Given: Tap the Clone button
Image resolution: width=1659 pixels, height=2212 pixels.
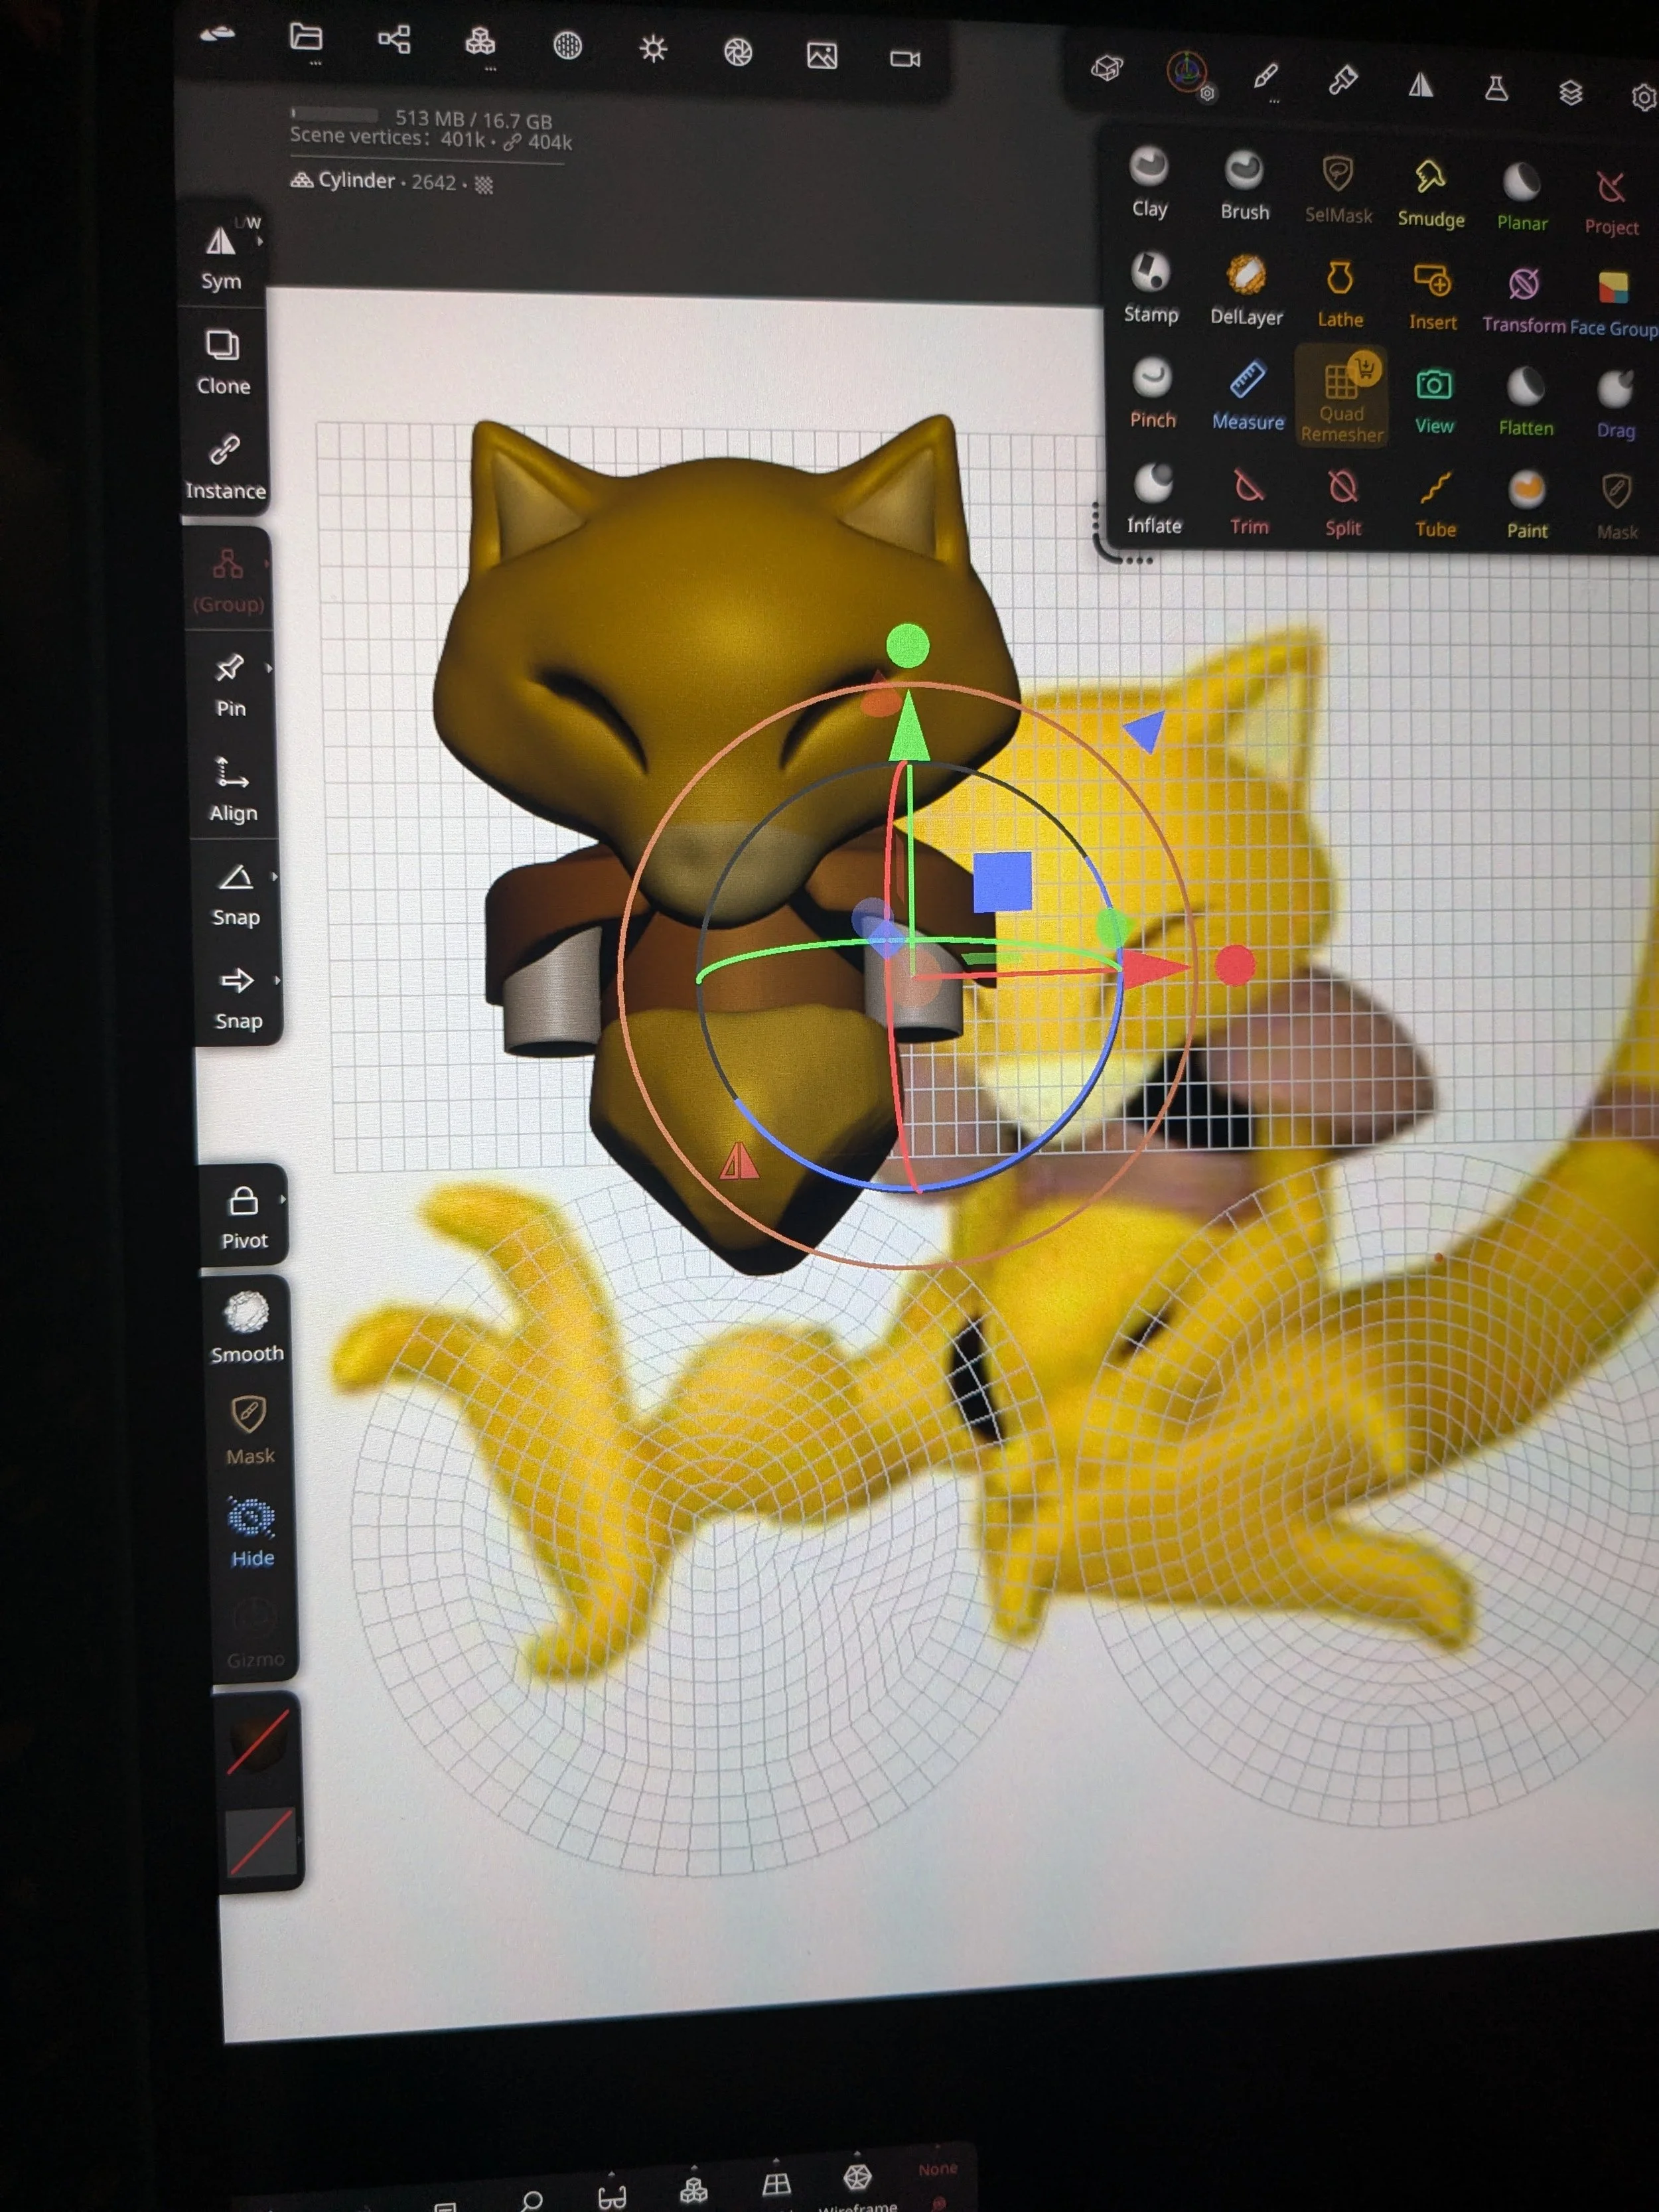Looking at the screenshot, I should coord(223,362).
